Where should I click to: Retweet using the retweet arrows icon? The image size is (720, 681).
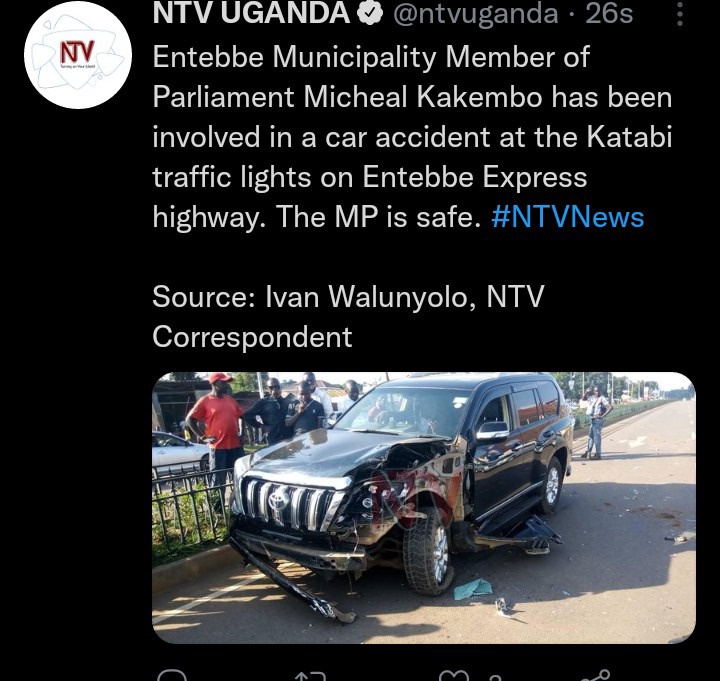(x=310, y=676)
